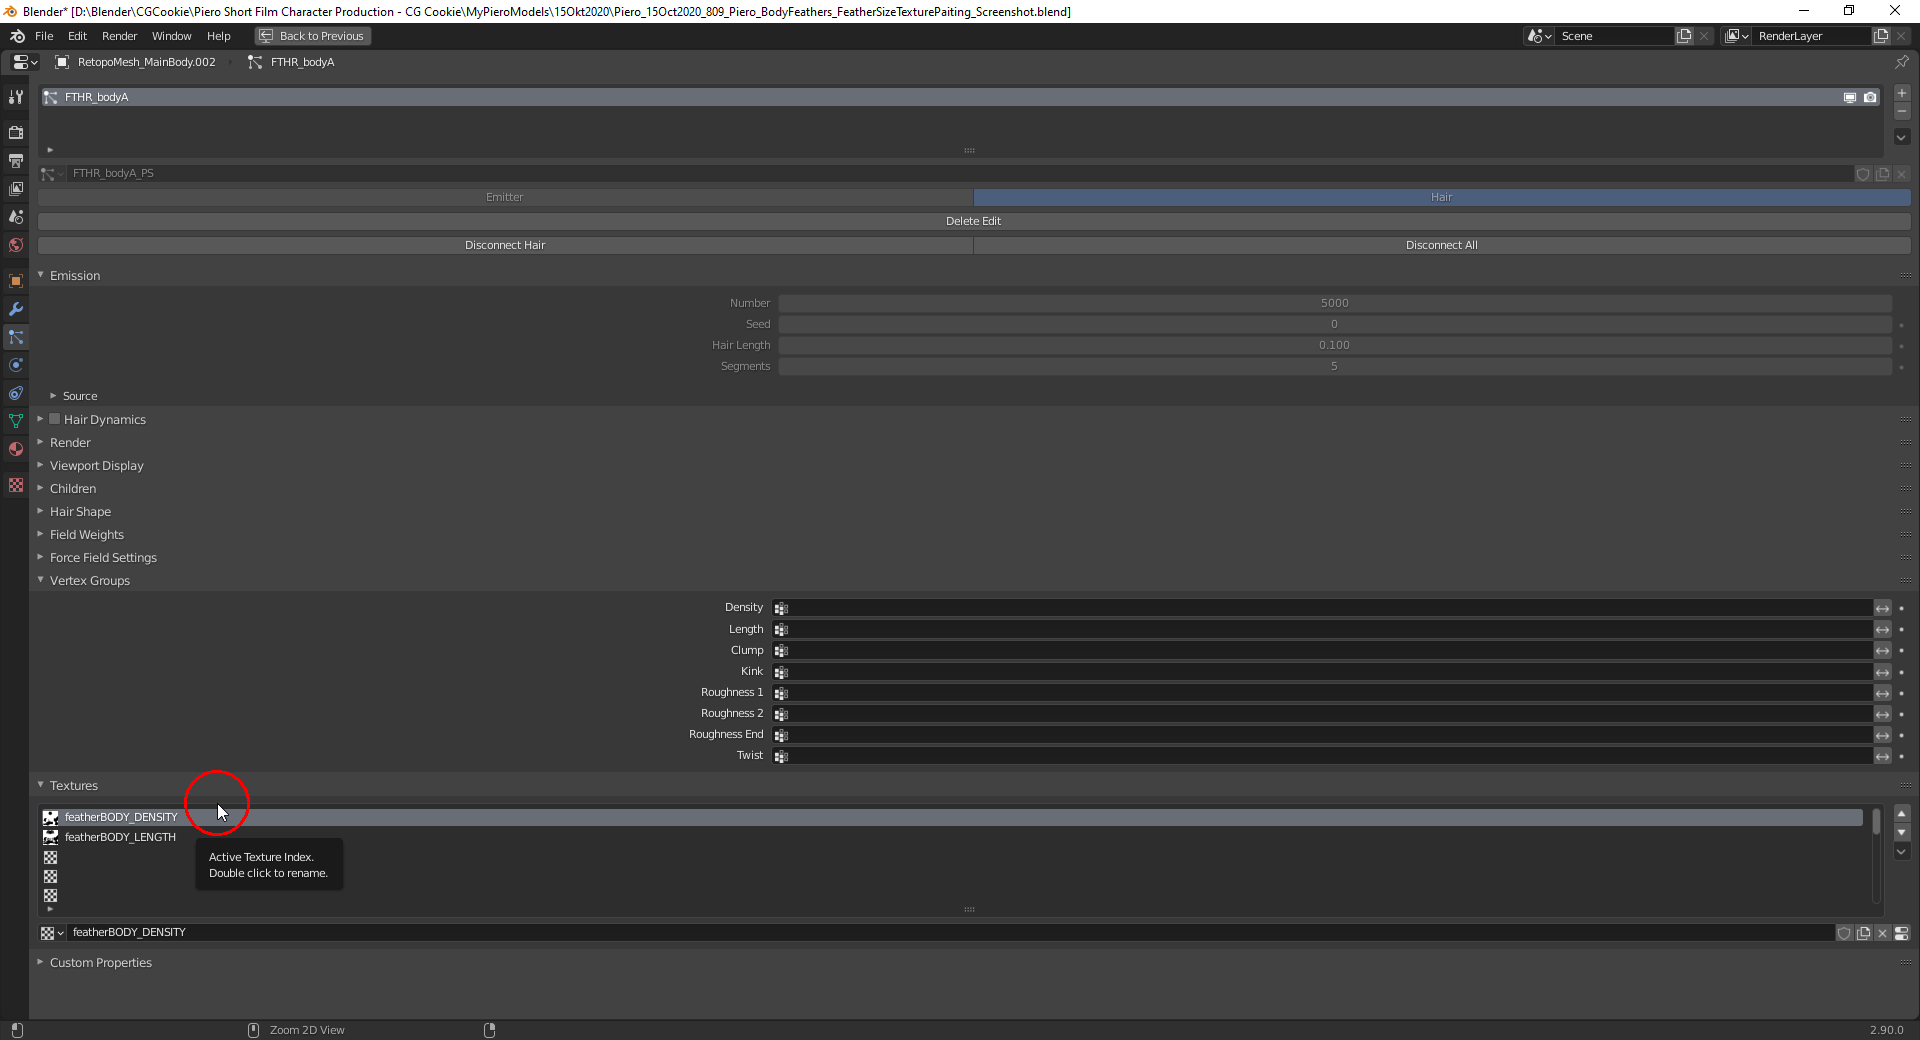This screenshot has width=1920, height=1040.
Task: Click the Delete Edit button
Action: click(974, 221)
